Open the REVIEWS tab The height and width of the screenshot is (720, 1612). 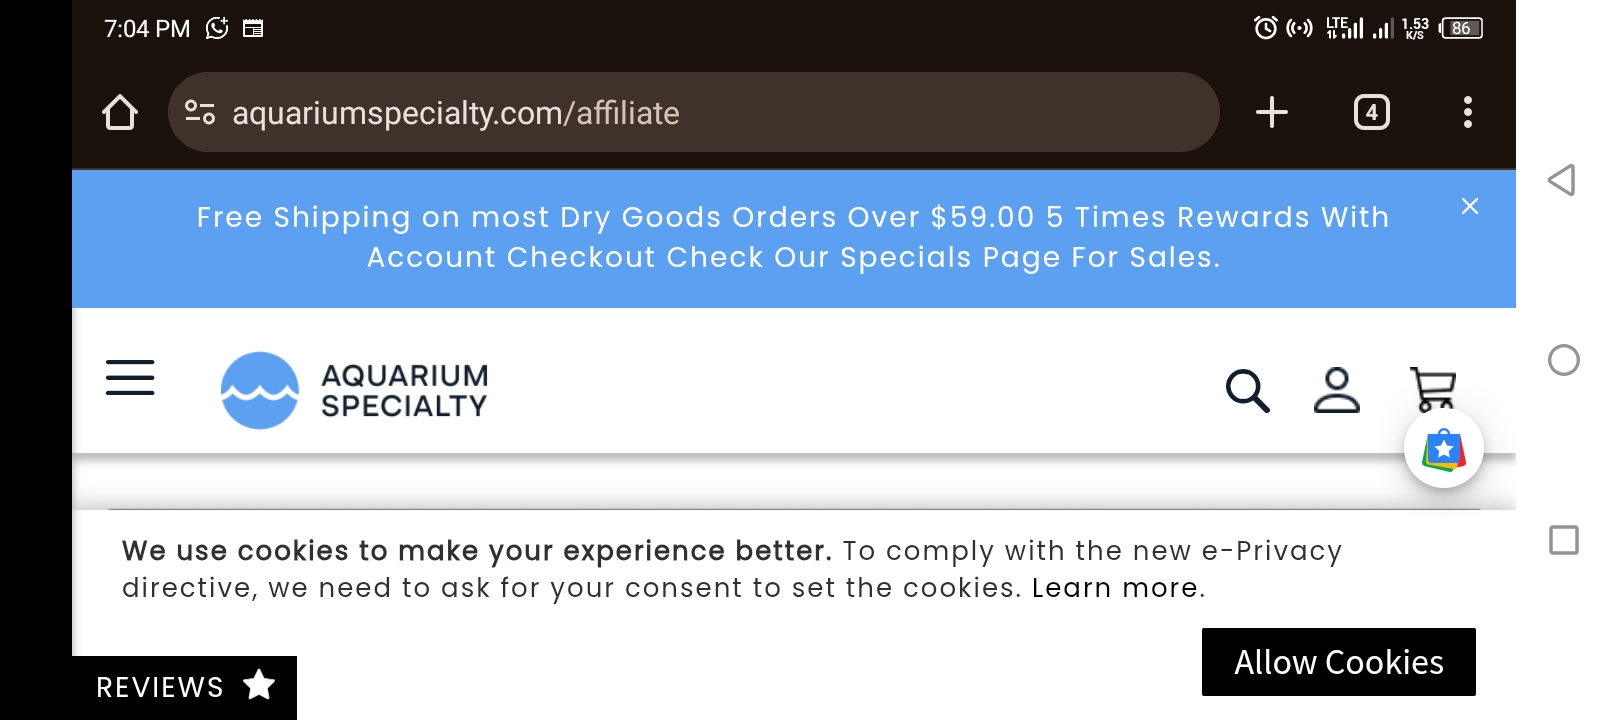point(184,687)
